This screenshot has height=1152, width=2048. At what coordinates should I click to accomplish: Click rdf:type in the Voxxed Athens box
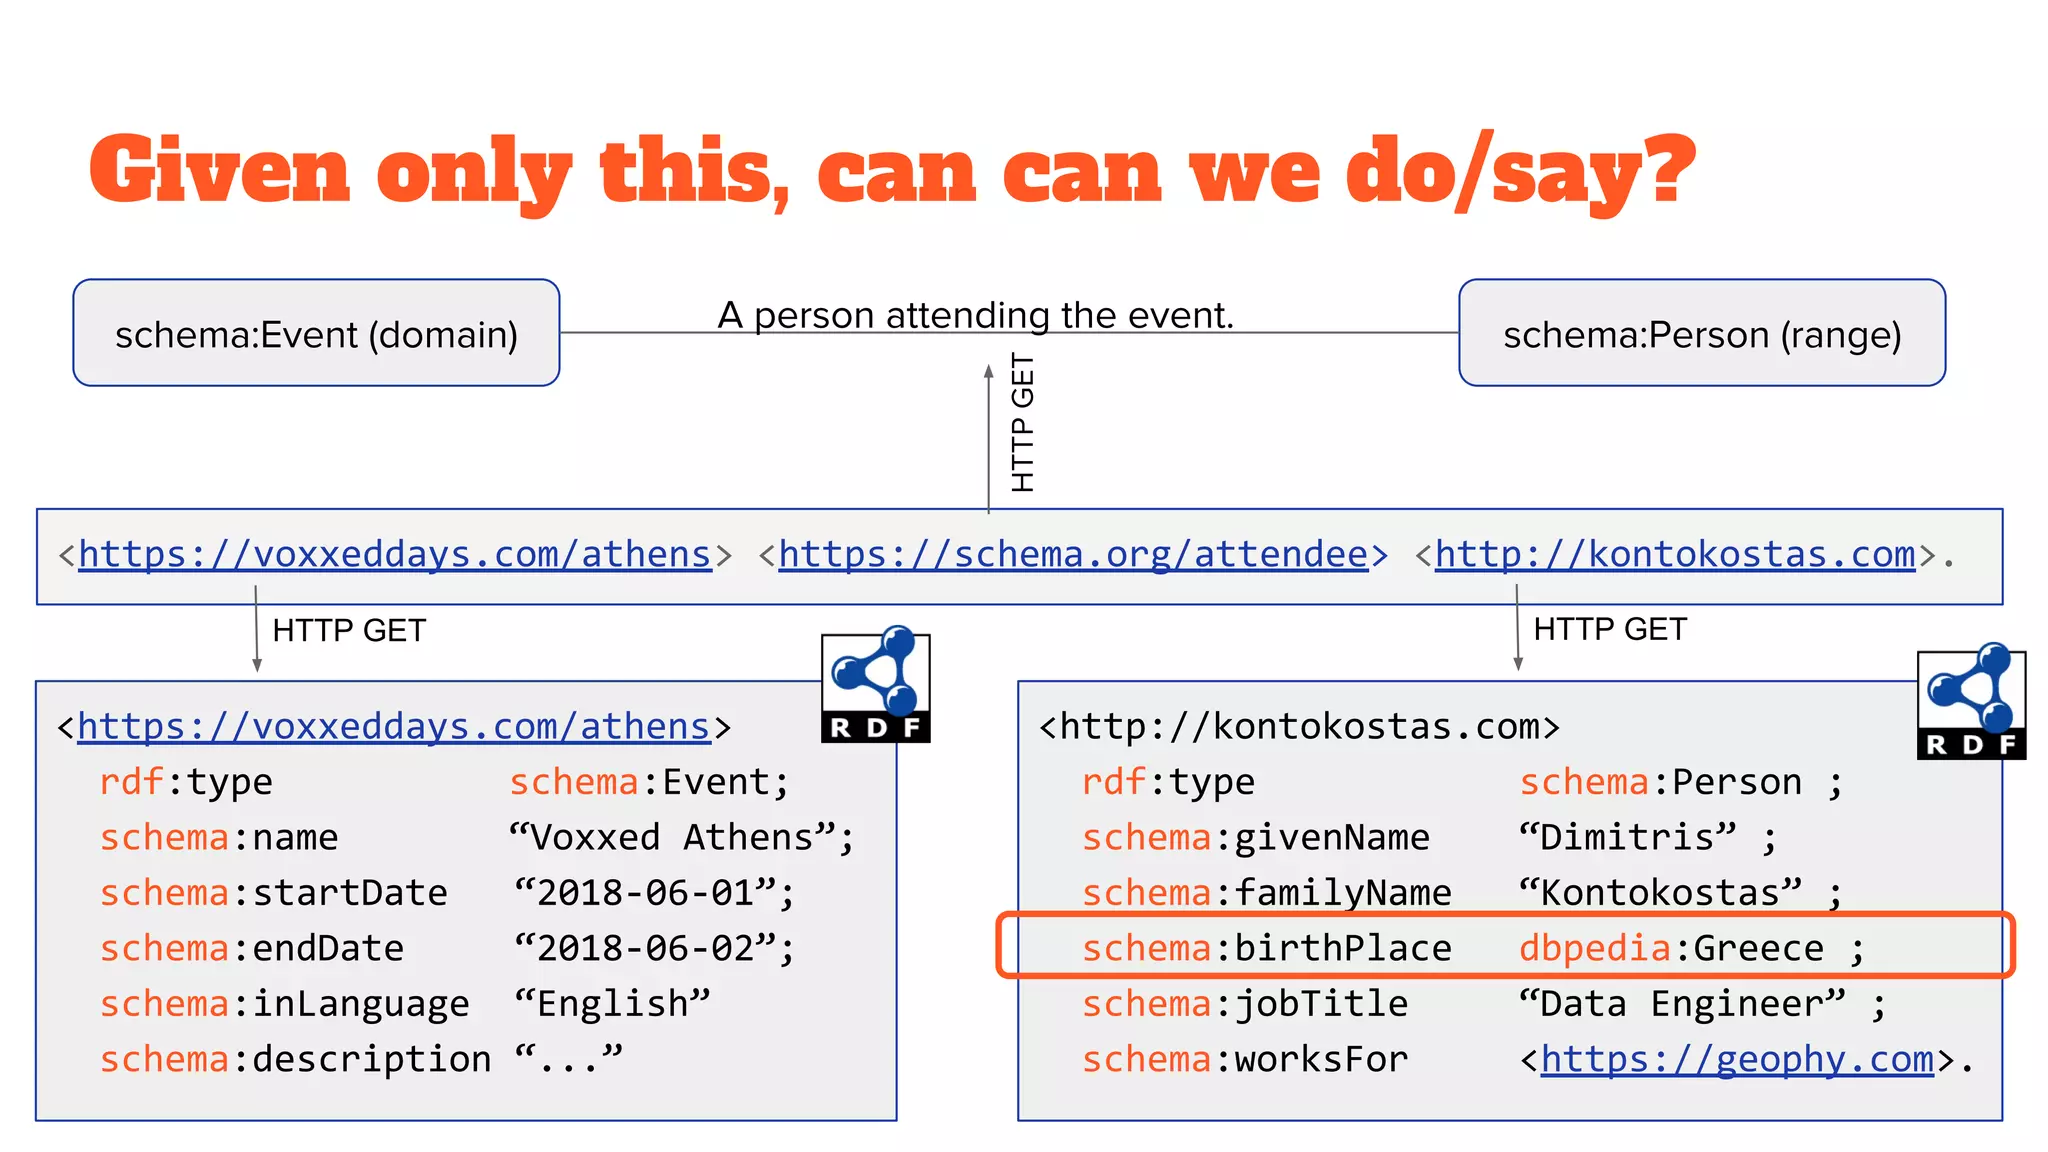point(186,782)
